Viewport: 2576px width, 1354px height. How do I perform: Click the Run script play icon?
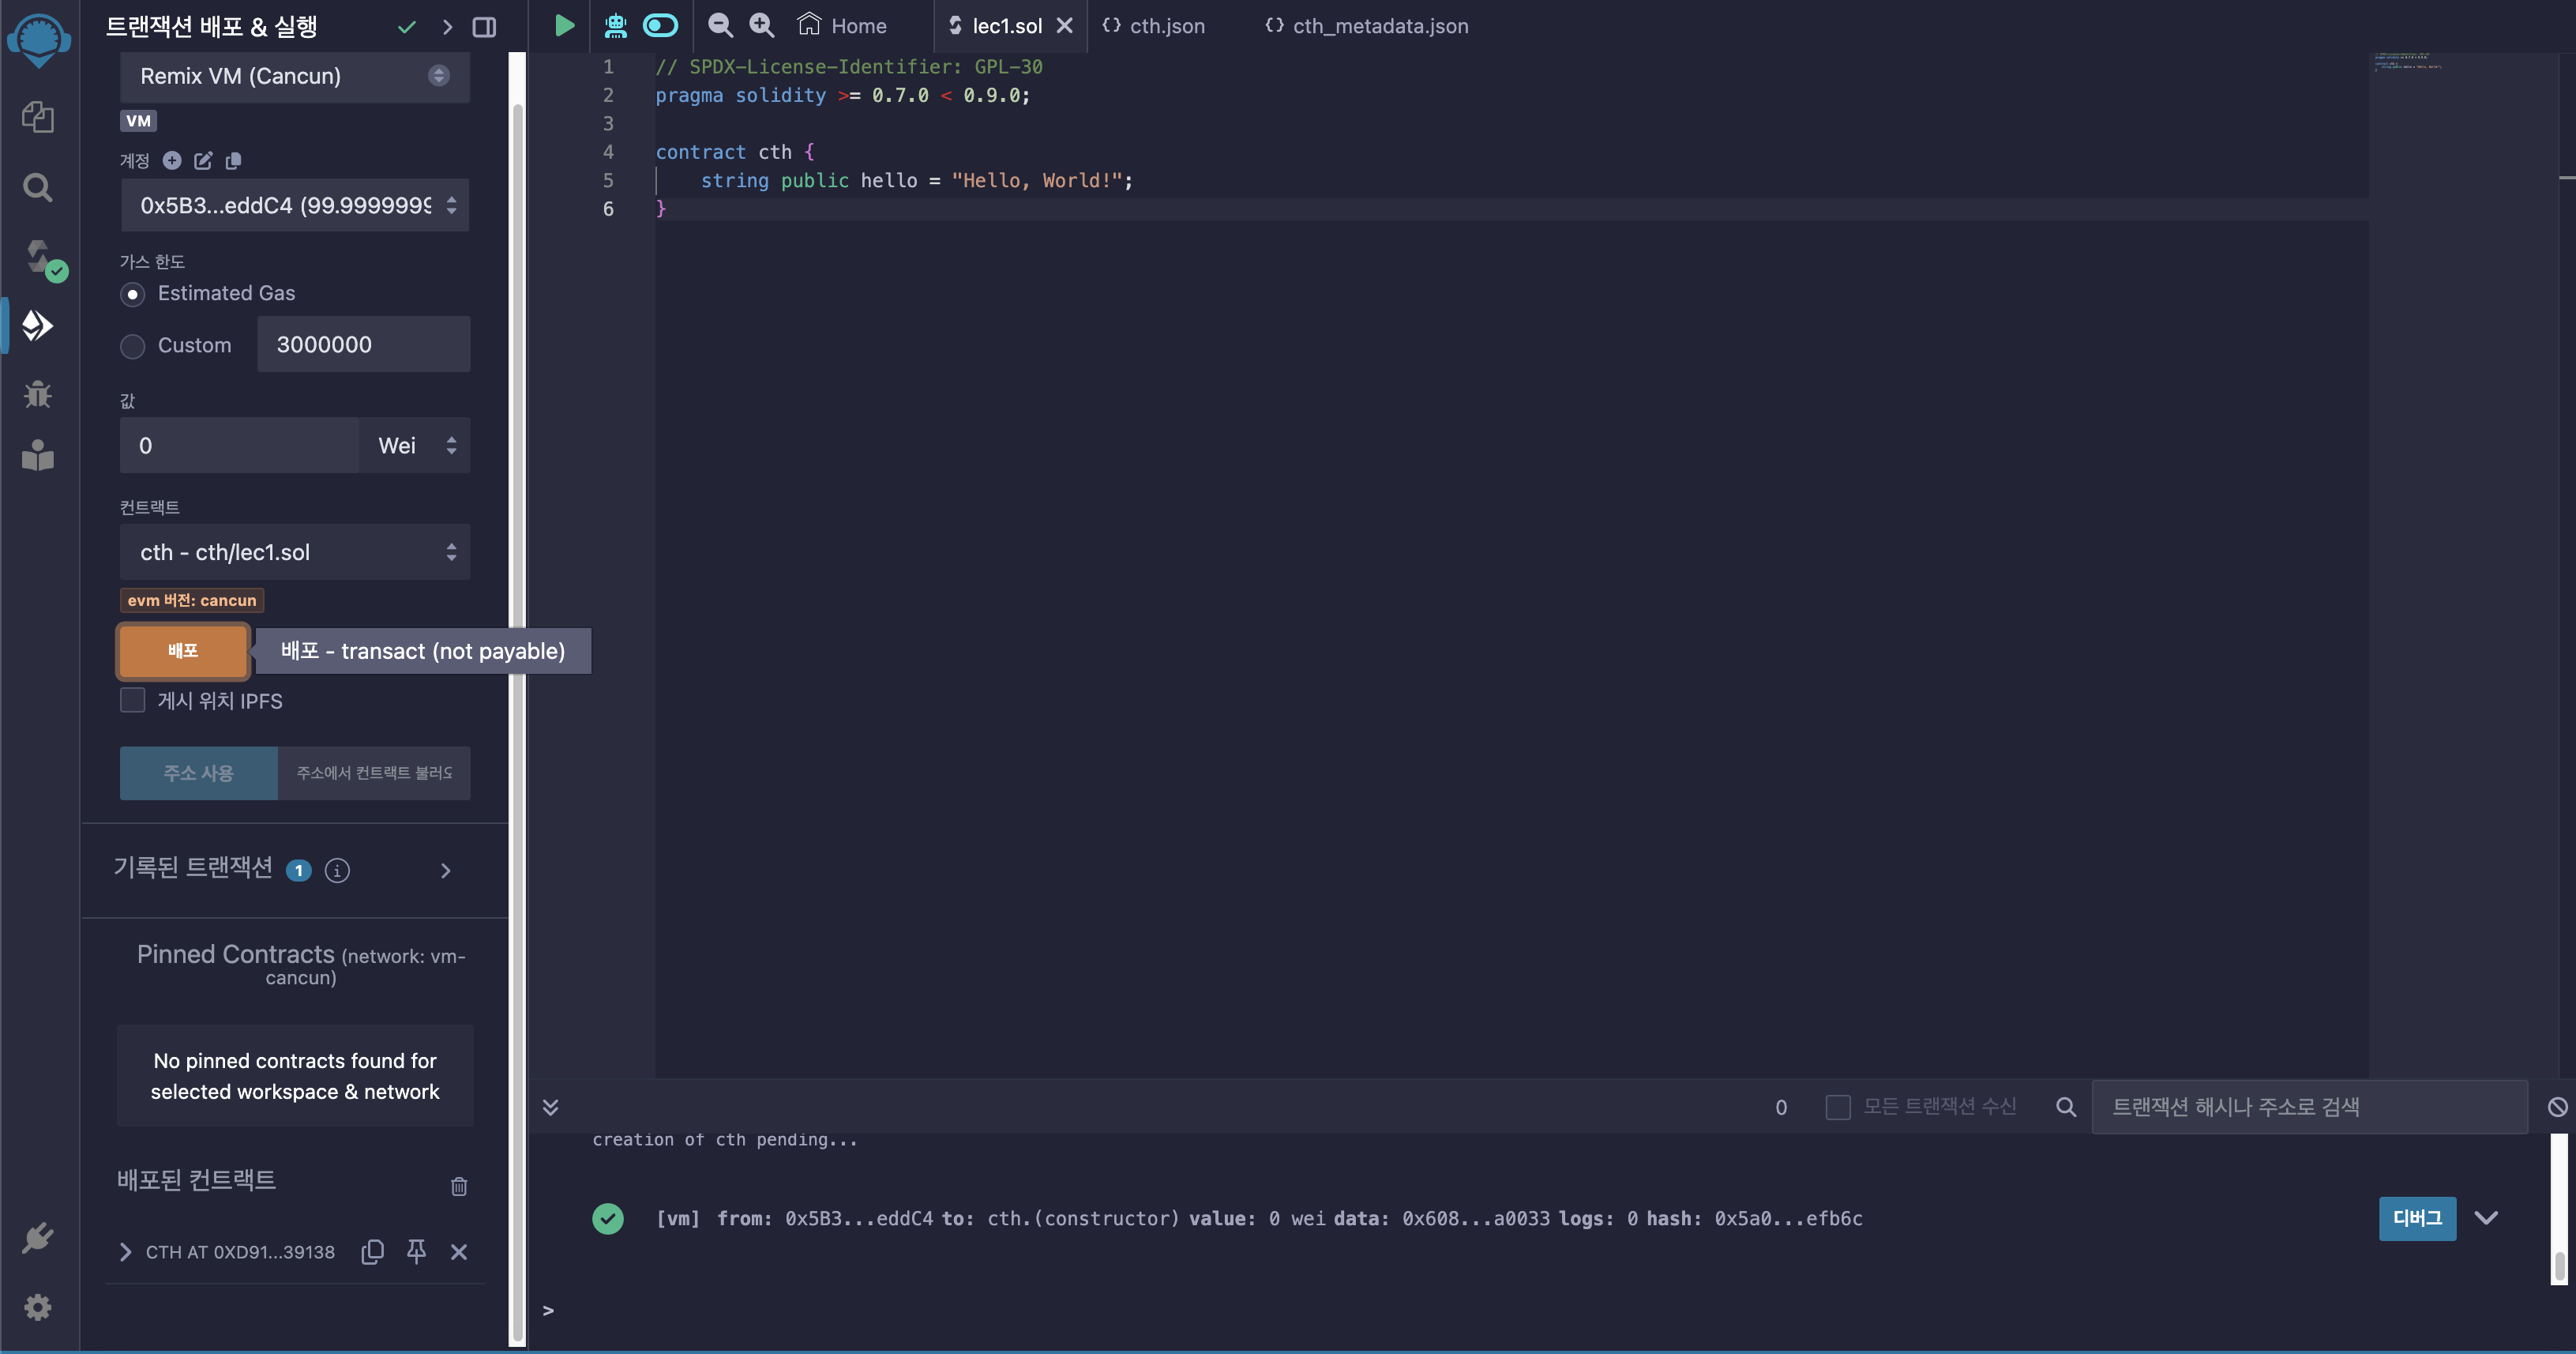[564, 26]
